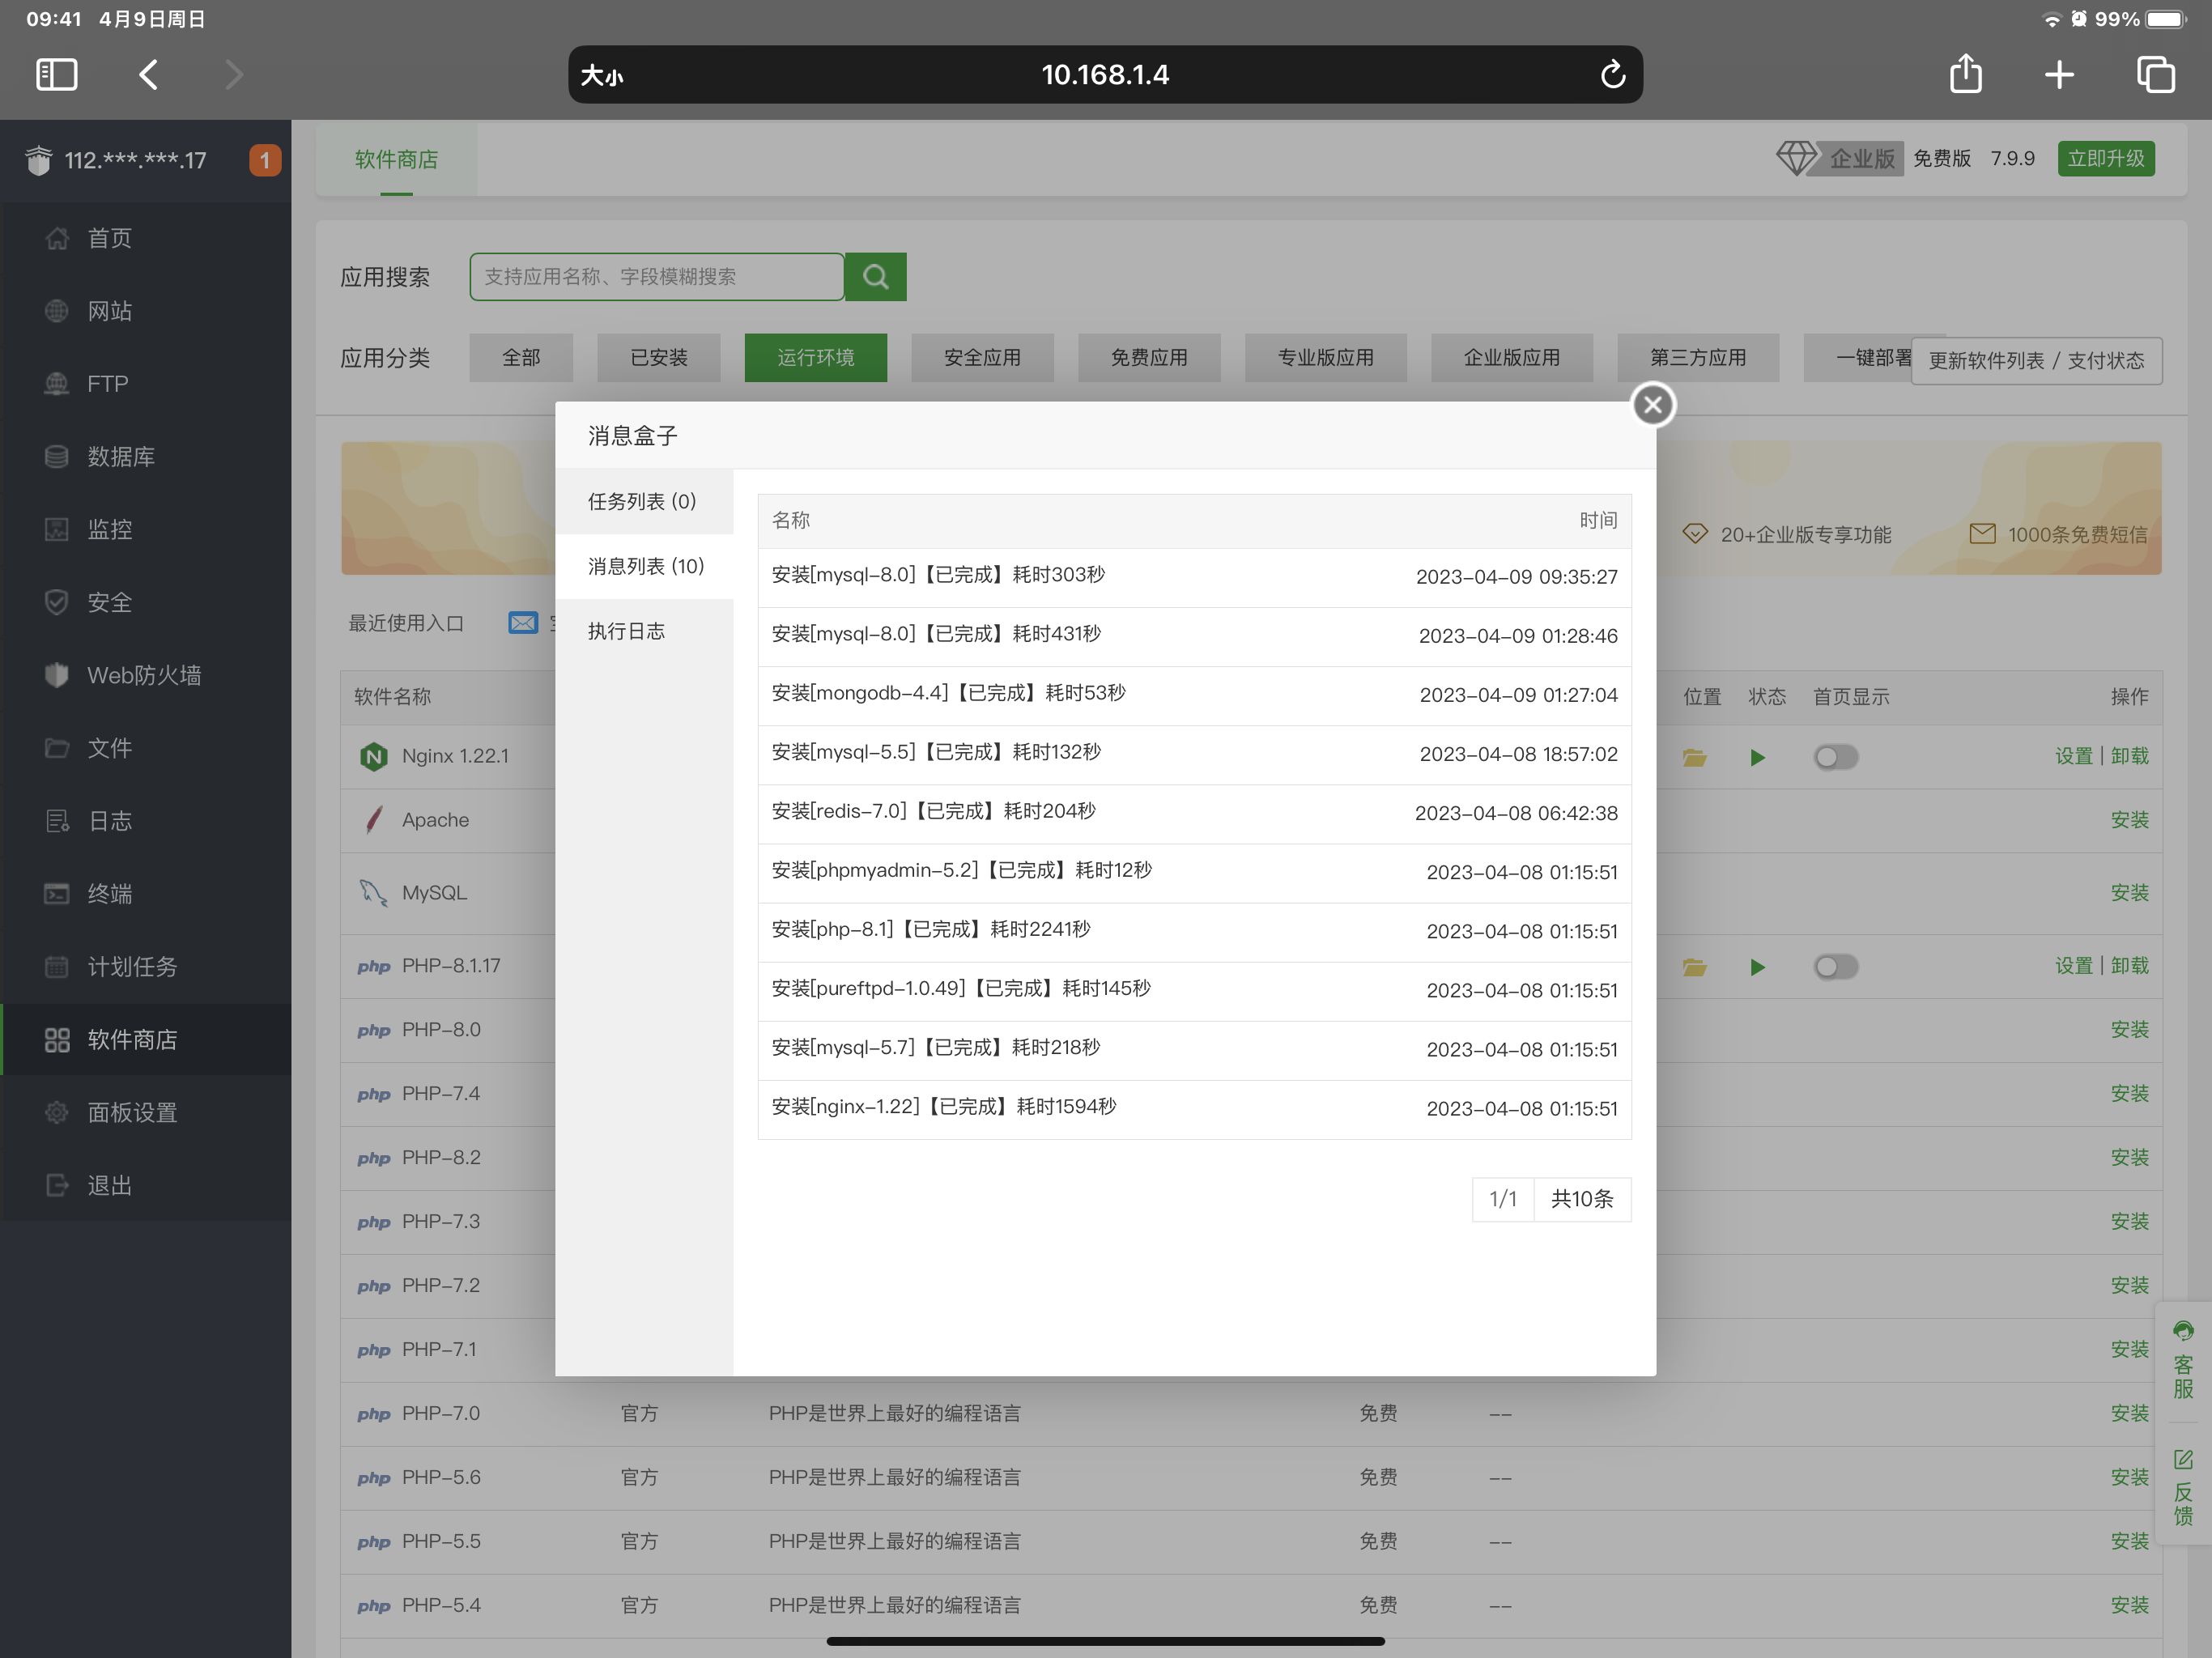Screen dimensions: 2212x1658
Task: Click 卸载 link for Nginx row
Action: (x=2130, y=756)
